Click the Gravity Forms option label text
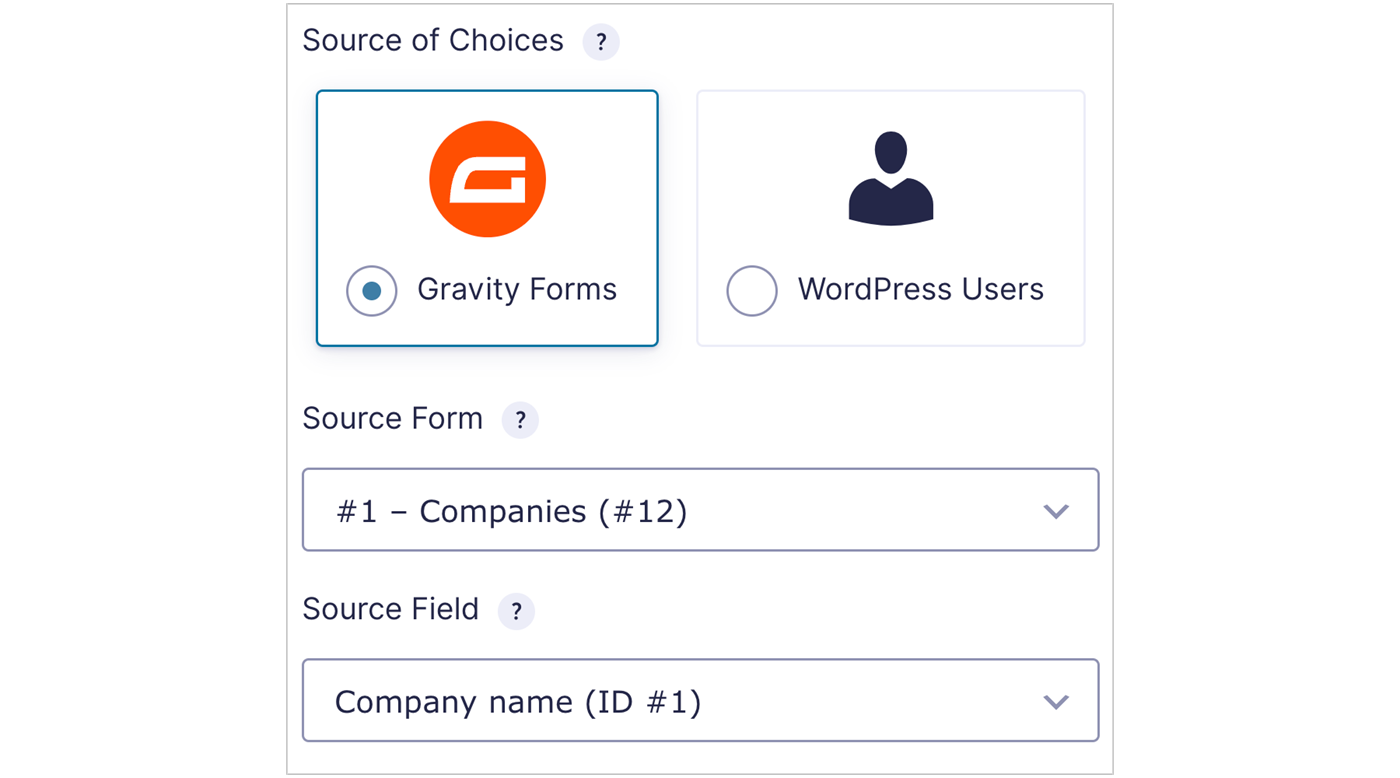This screenshot has height=778, width=1400. [517, 289]
